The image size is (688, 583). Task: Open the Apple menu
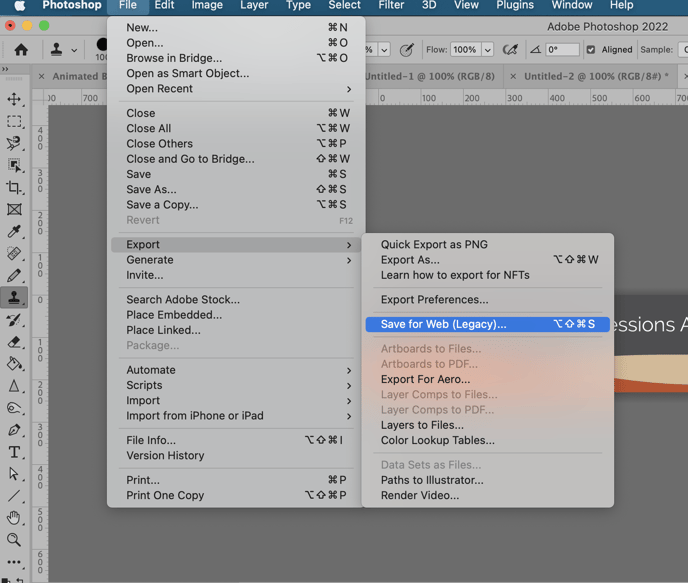20,5
